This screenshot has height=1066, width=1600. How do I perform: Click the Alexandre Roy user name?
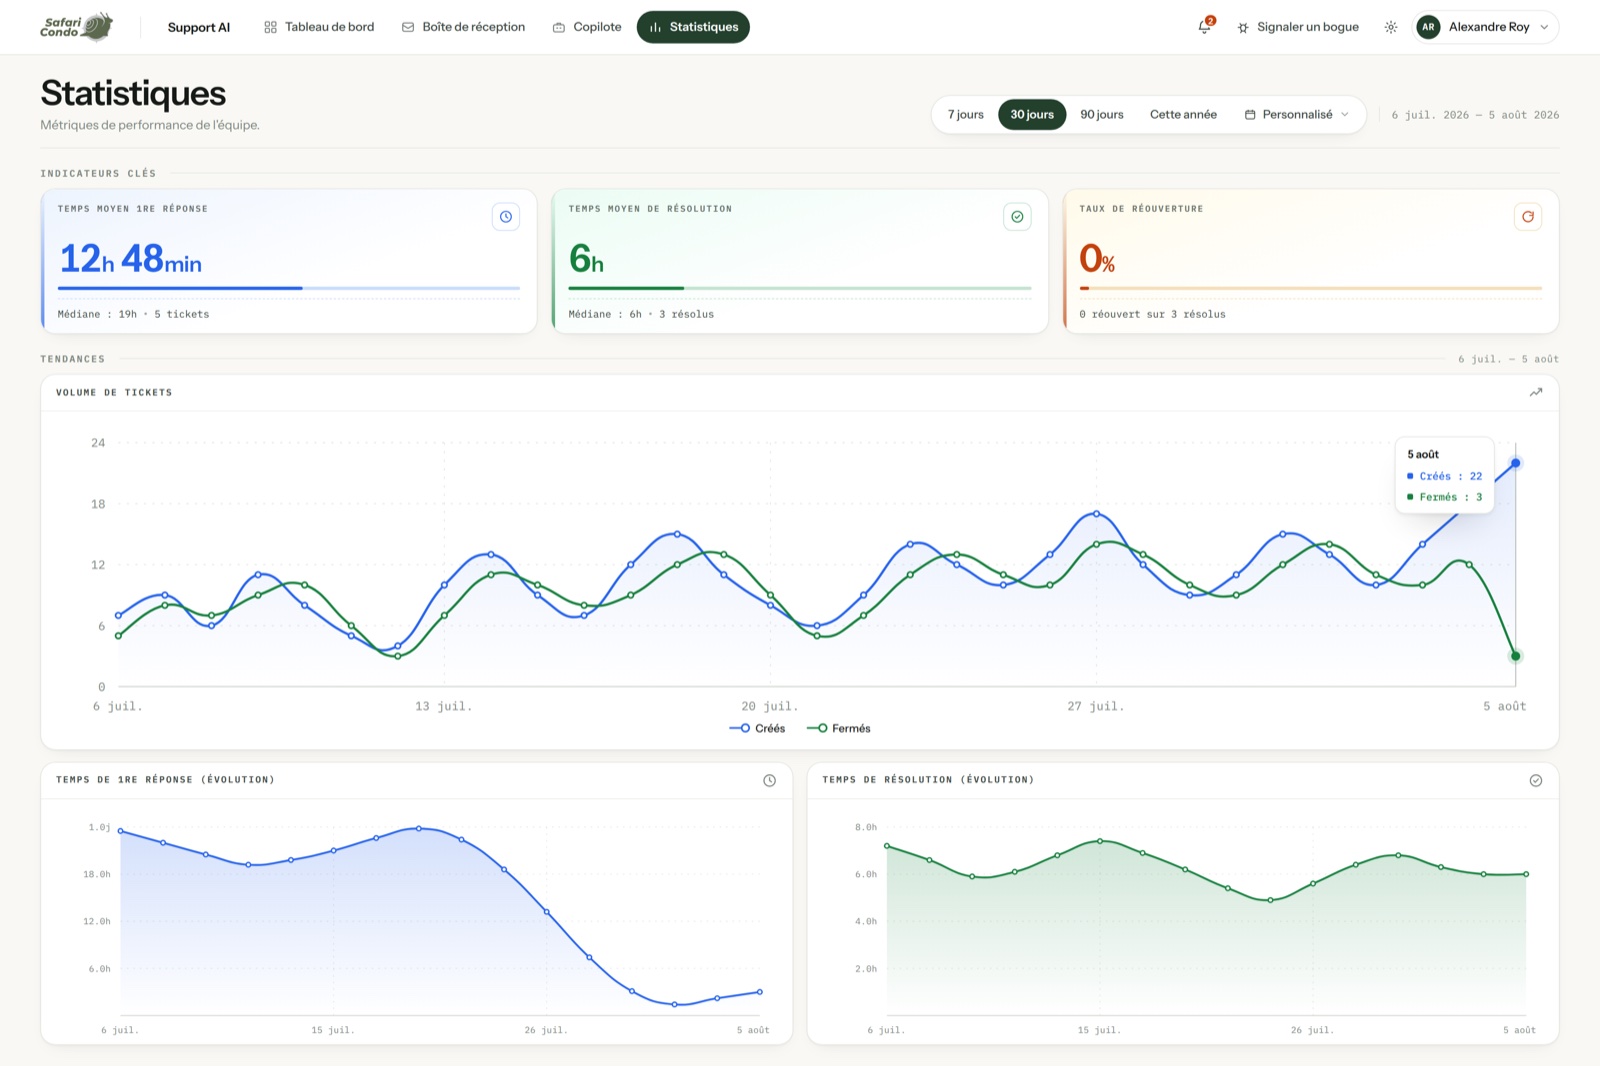1489,27
